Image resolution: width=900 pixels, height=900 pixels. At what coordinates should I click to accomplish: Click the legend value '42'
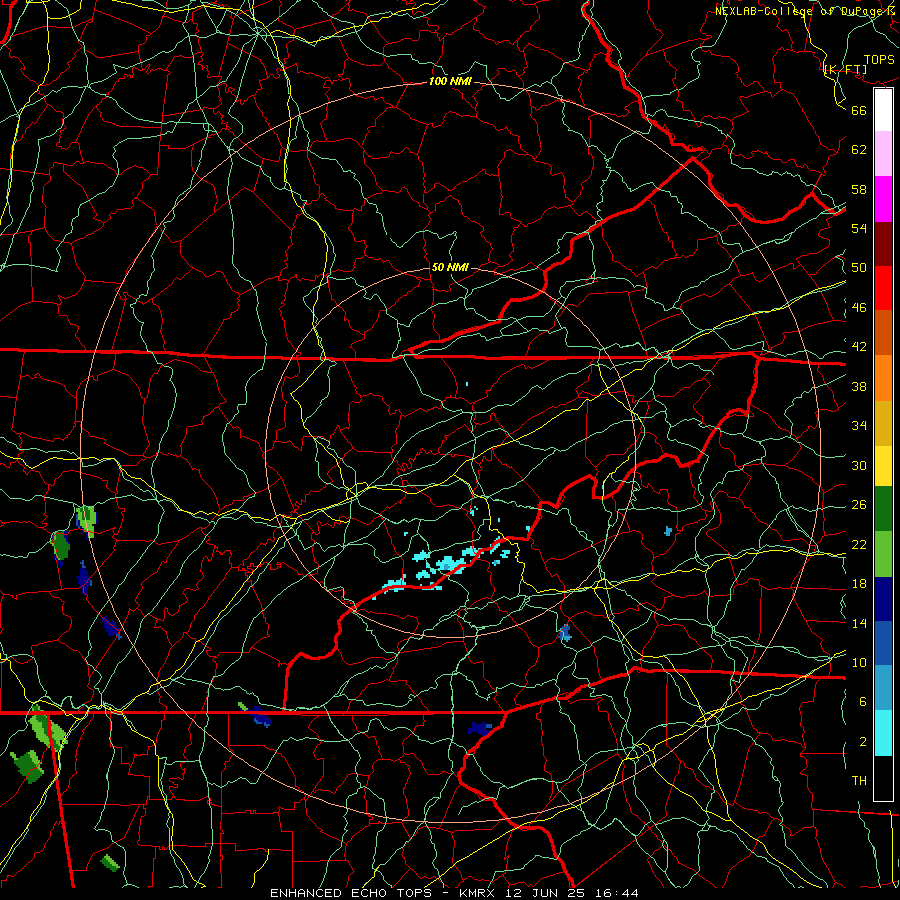tap(859, 346)
